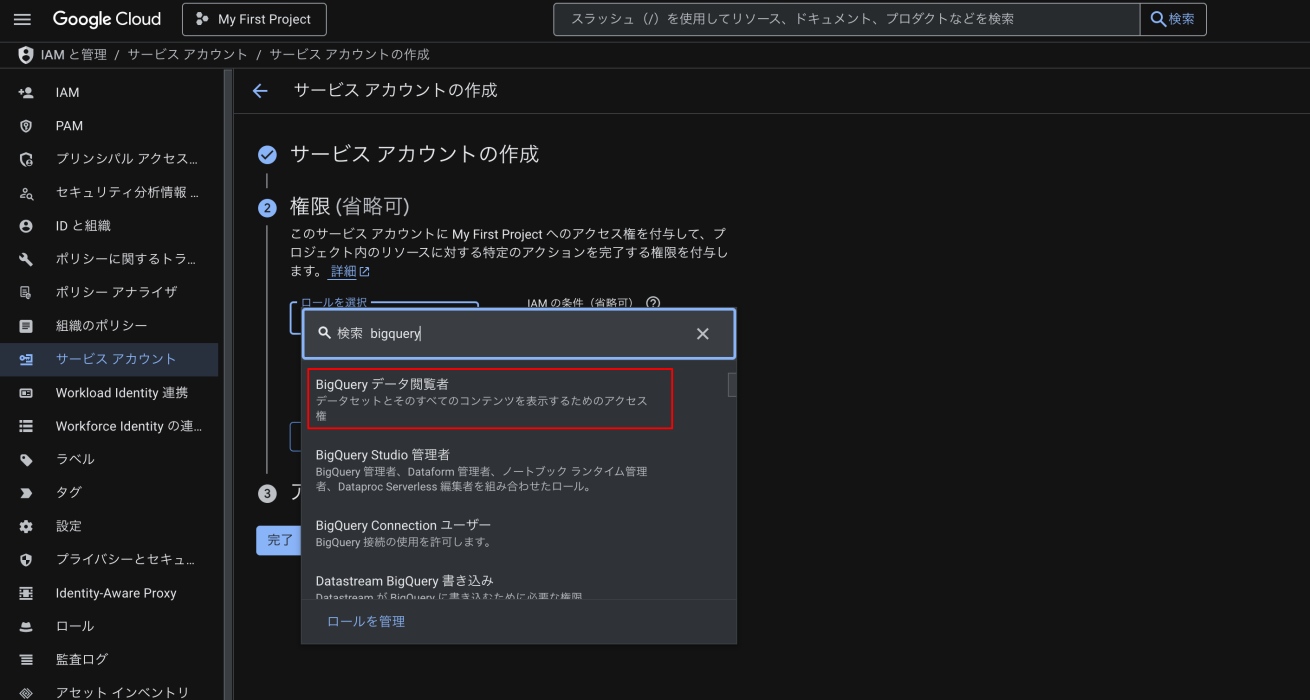Open the hamburger navigation menu
The height and width of the screenshot is (700, 1310).
(23, 19)
